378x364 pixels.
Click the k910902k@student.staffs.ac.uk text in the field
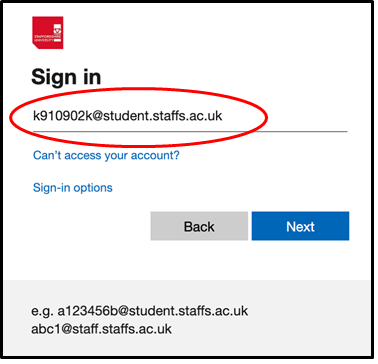pyautogui.click(x=129, y=117)
